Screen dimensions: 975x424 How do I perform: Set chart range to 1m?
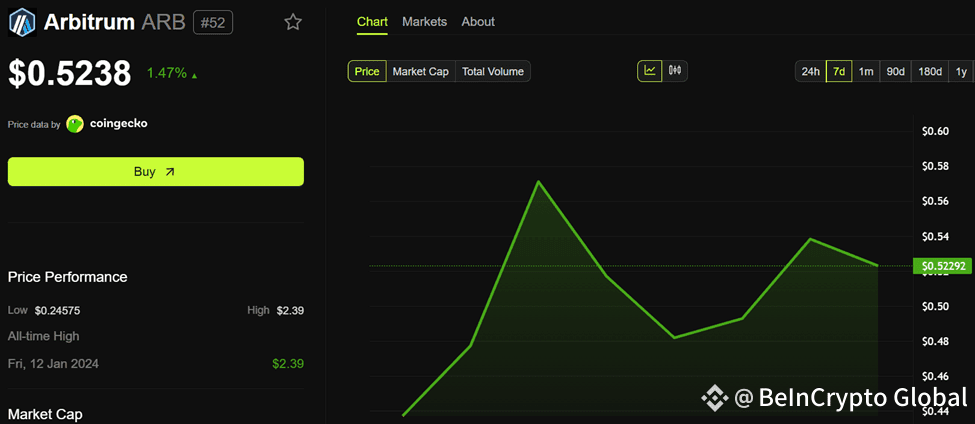[x=866, y=71]
